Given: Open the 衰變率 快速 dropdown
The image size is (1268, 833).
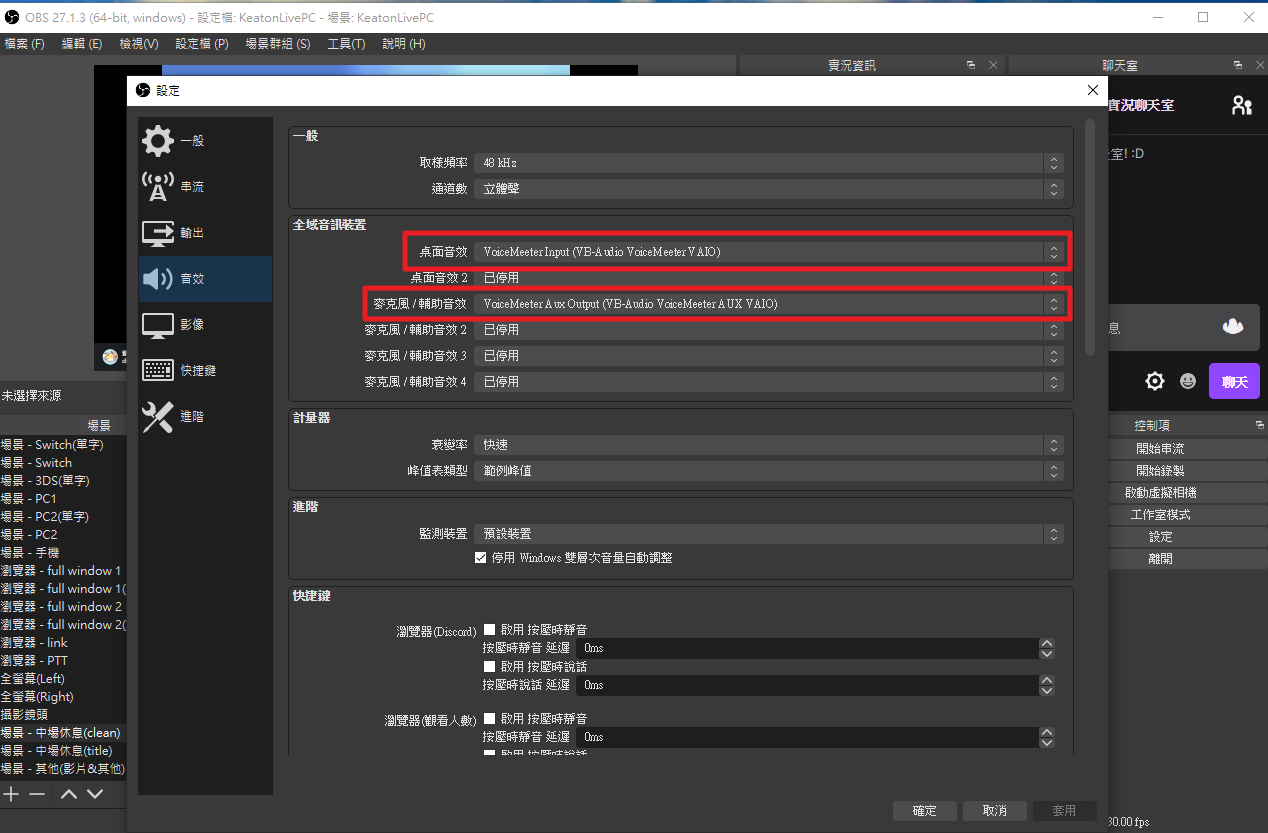Looking at the screenshot, I should (x=768, y=444).
